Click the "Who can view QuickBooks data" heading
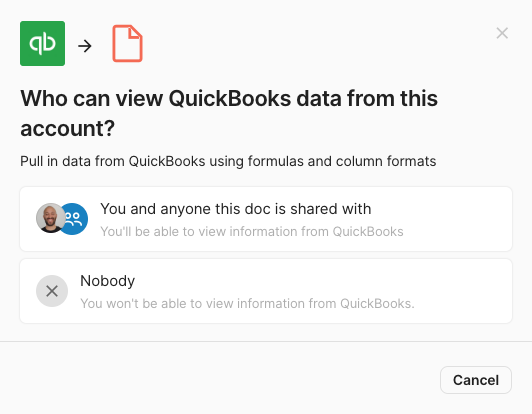This screenshot has height=414, width=532. [229, 113]
